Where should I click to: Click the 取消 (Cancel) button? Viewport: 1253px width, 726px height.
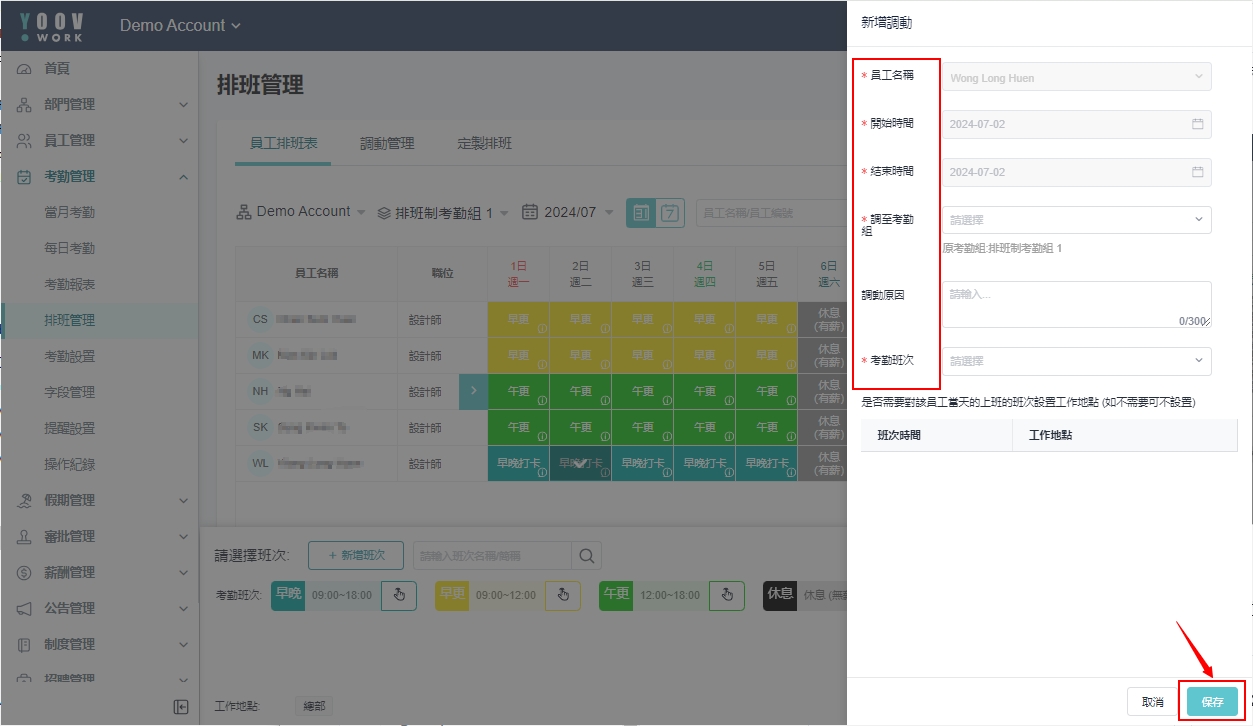[1152, 702]
